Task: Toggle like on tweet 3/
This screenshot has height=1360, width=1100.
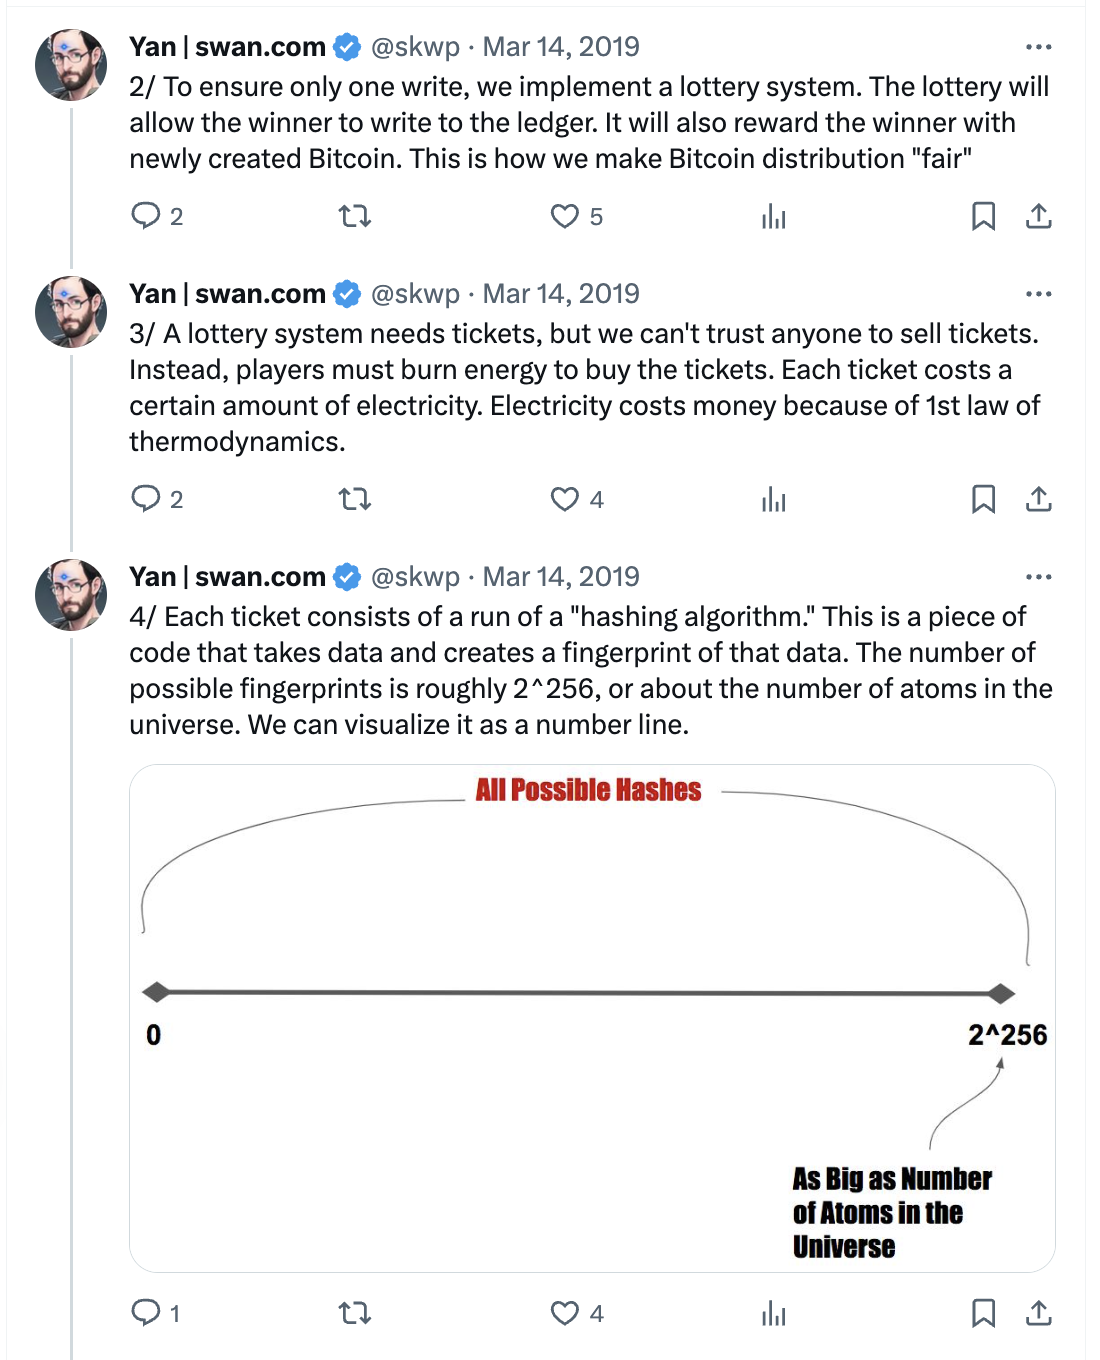Action: coord(566,500)
